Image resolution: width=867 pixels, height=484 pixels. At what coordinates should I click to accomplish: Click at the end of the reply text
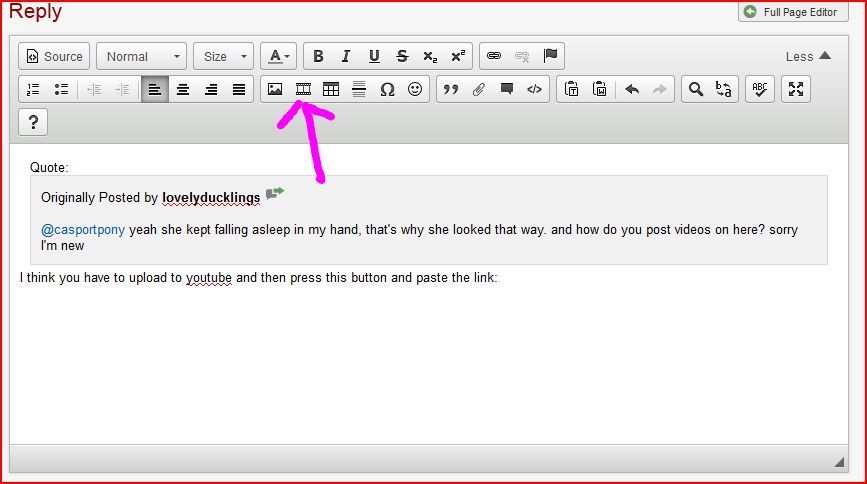click(x=498, y=277)
